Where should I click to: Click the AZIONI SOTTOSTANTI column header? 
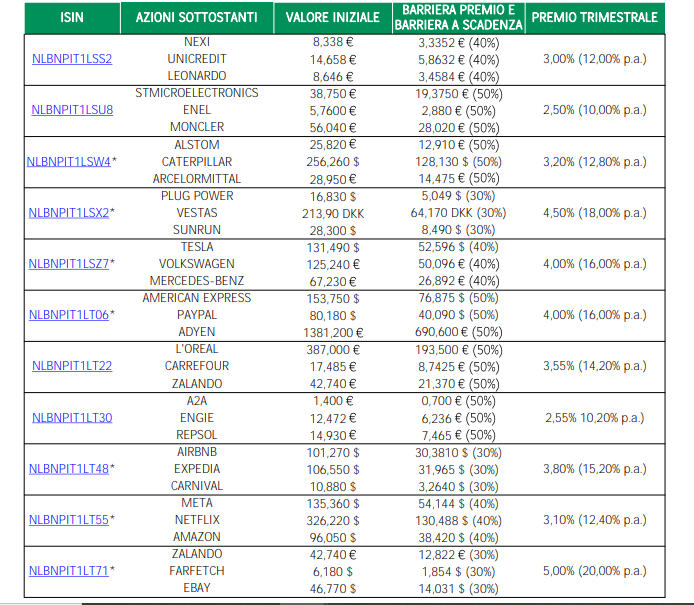pos(197,18)
